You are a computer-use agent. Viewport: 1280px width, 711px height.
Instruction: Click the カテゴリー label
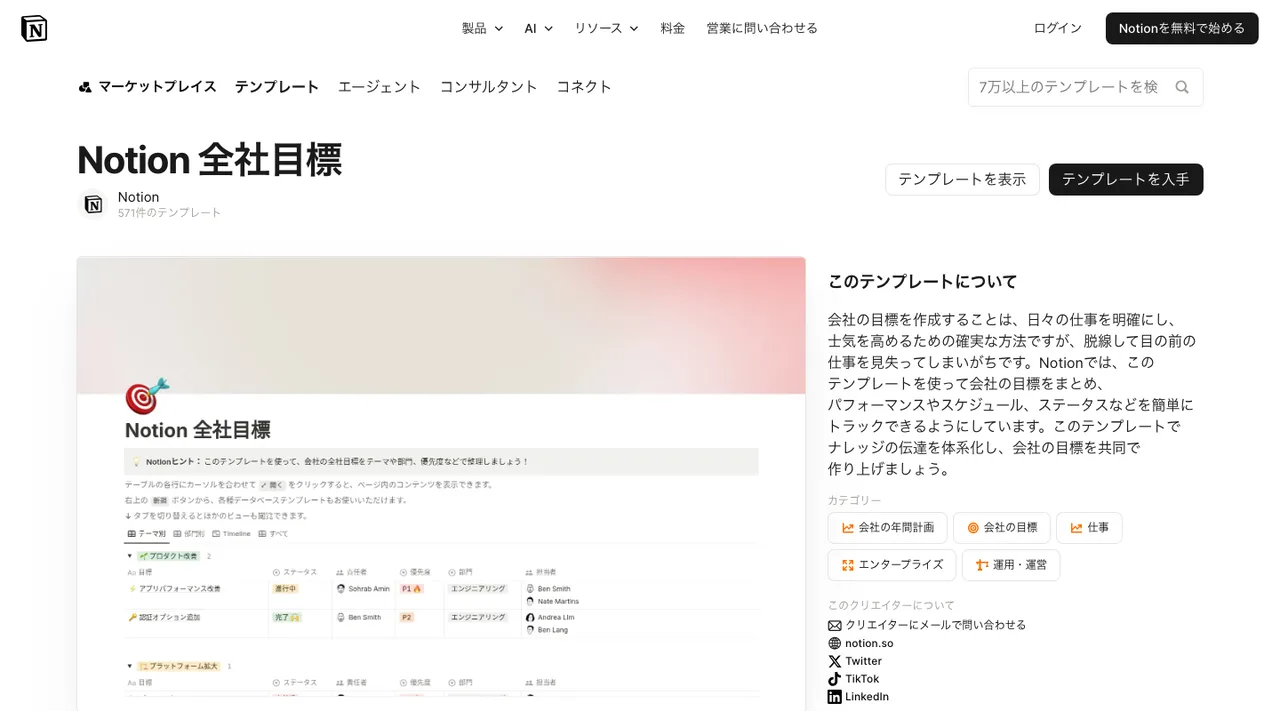[x=855, y=500]
